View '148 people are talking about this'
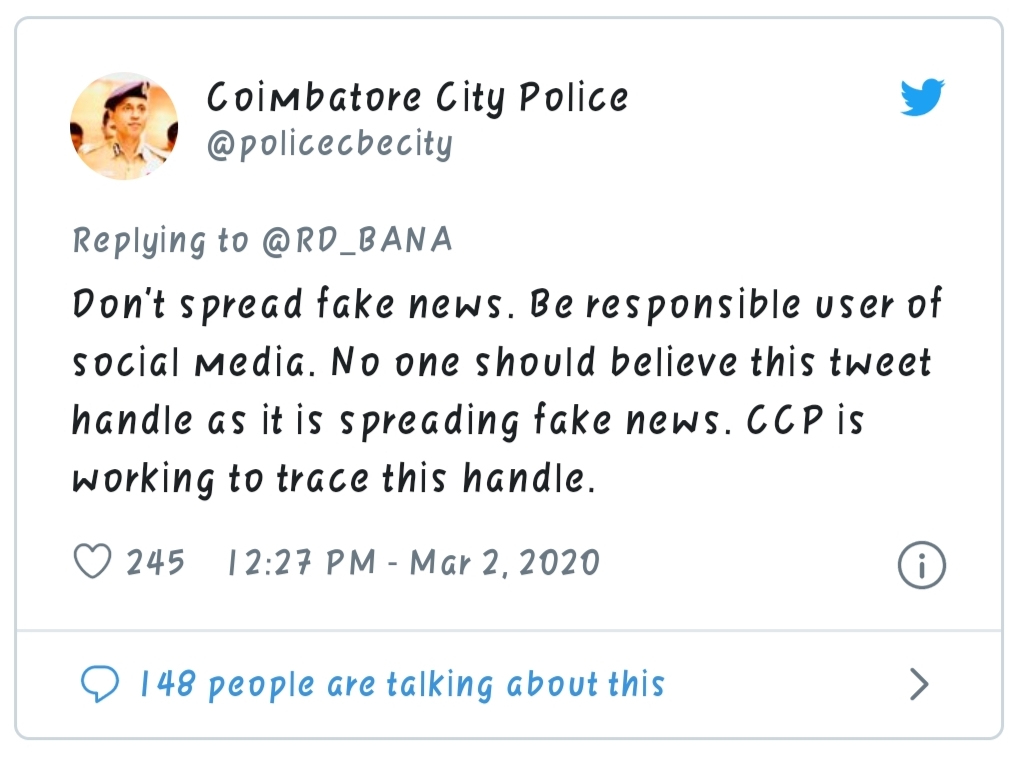 [402, 685]
